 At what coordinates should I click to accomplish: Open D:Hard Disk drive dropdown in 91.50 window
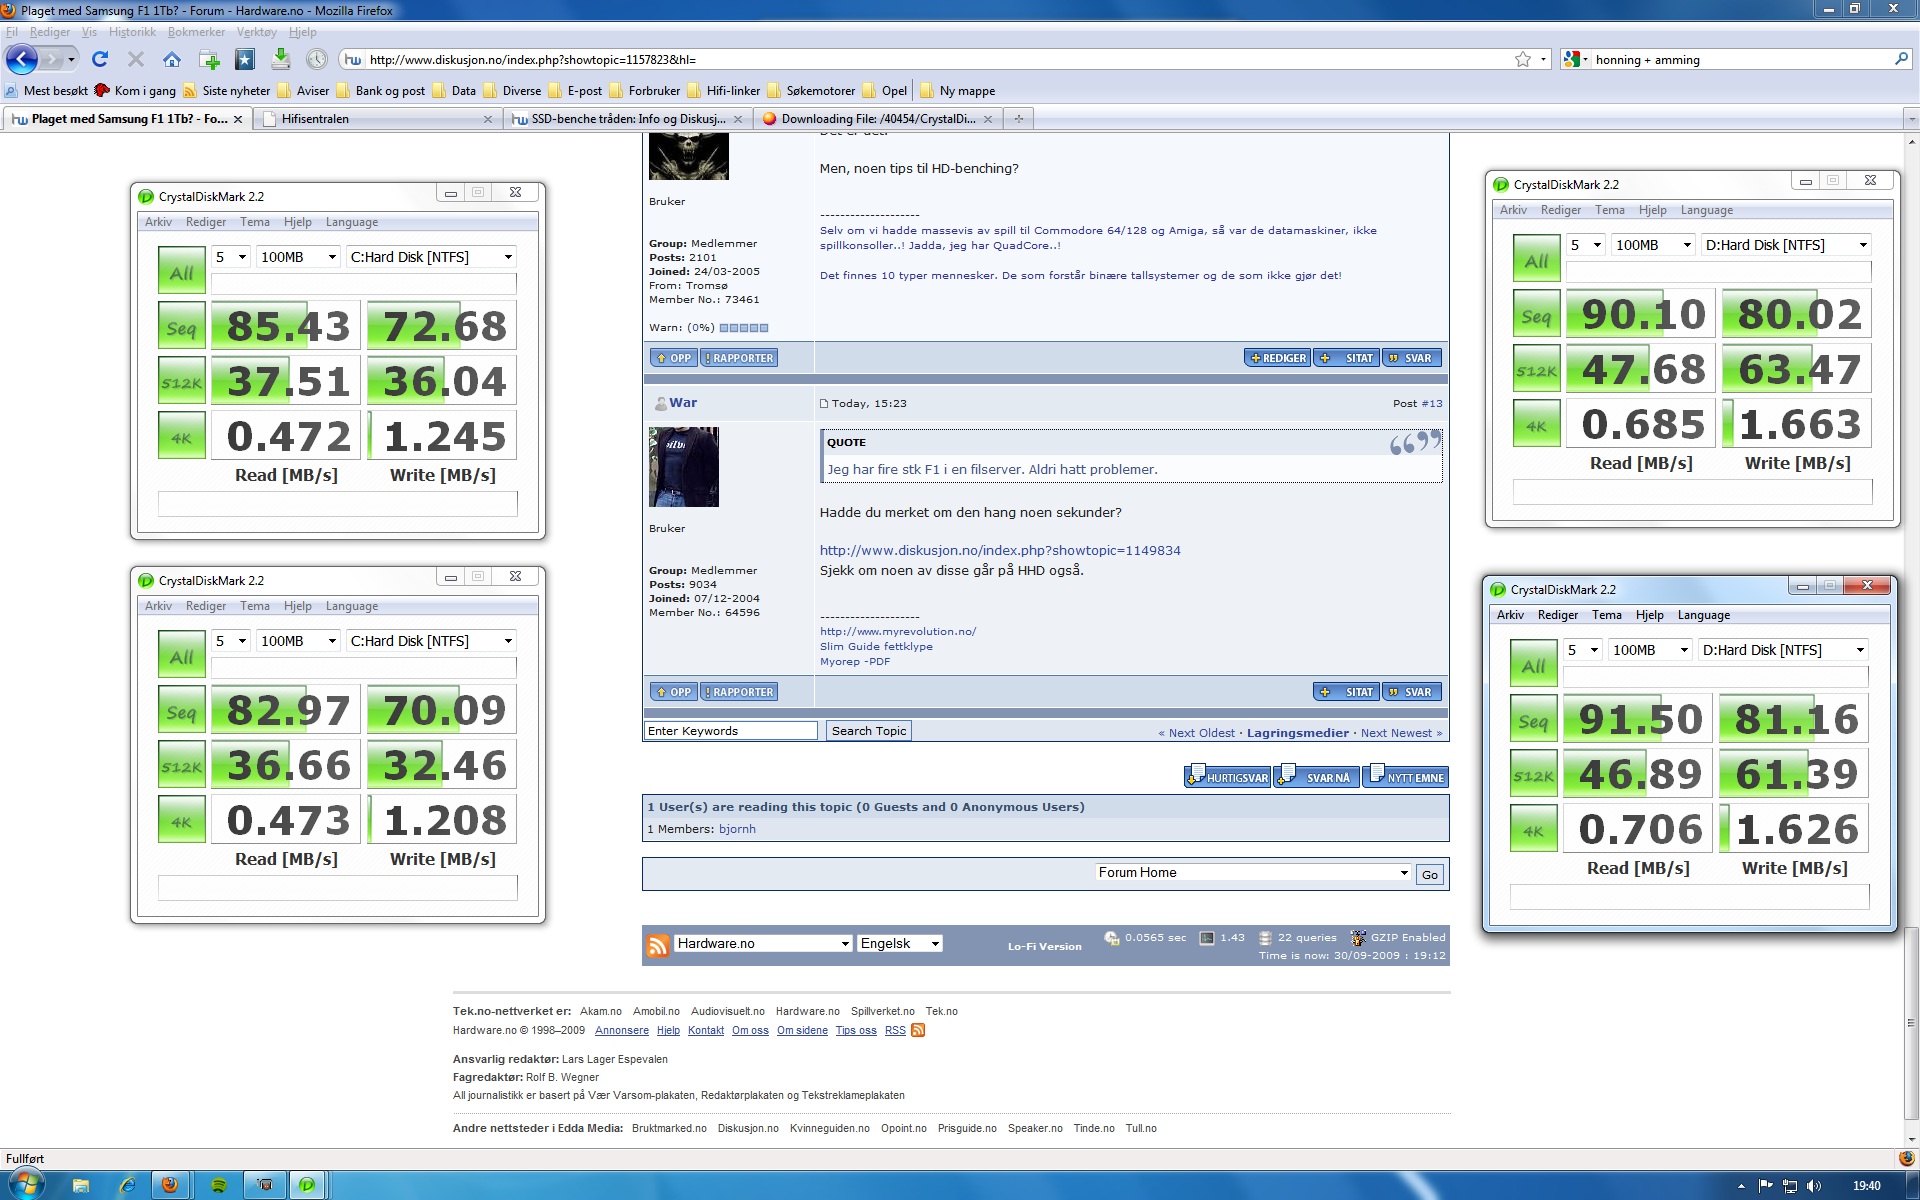(x=1783, y=650)
